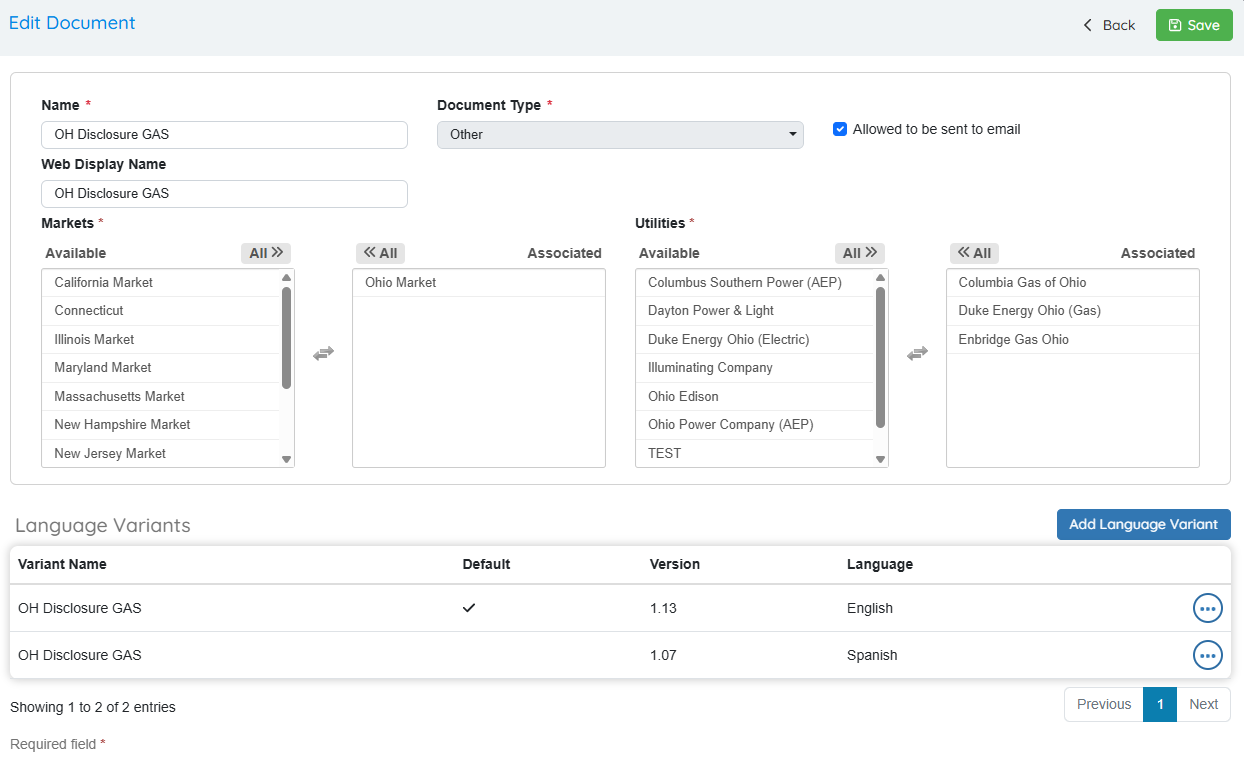
Task: Open actions menu for English variant row
Action: 1208,608
